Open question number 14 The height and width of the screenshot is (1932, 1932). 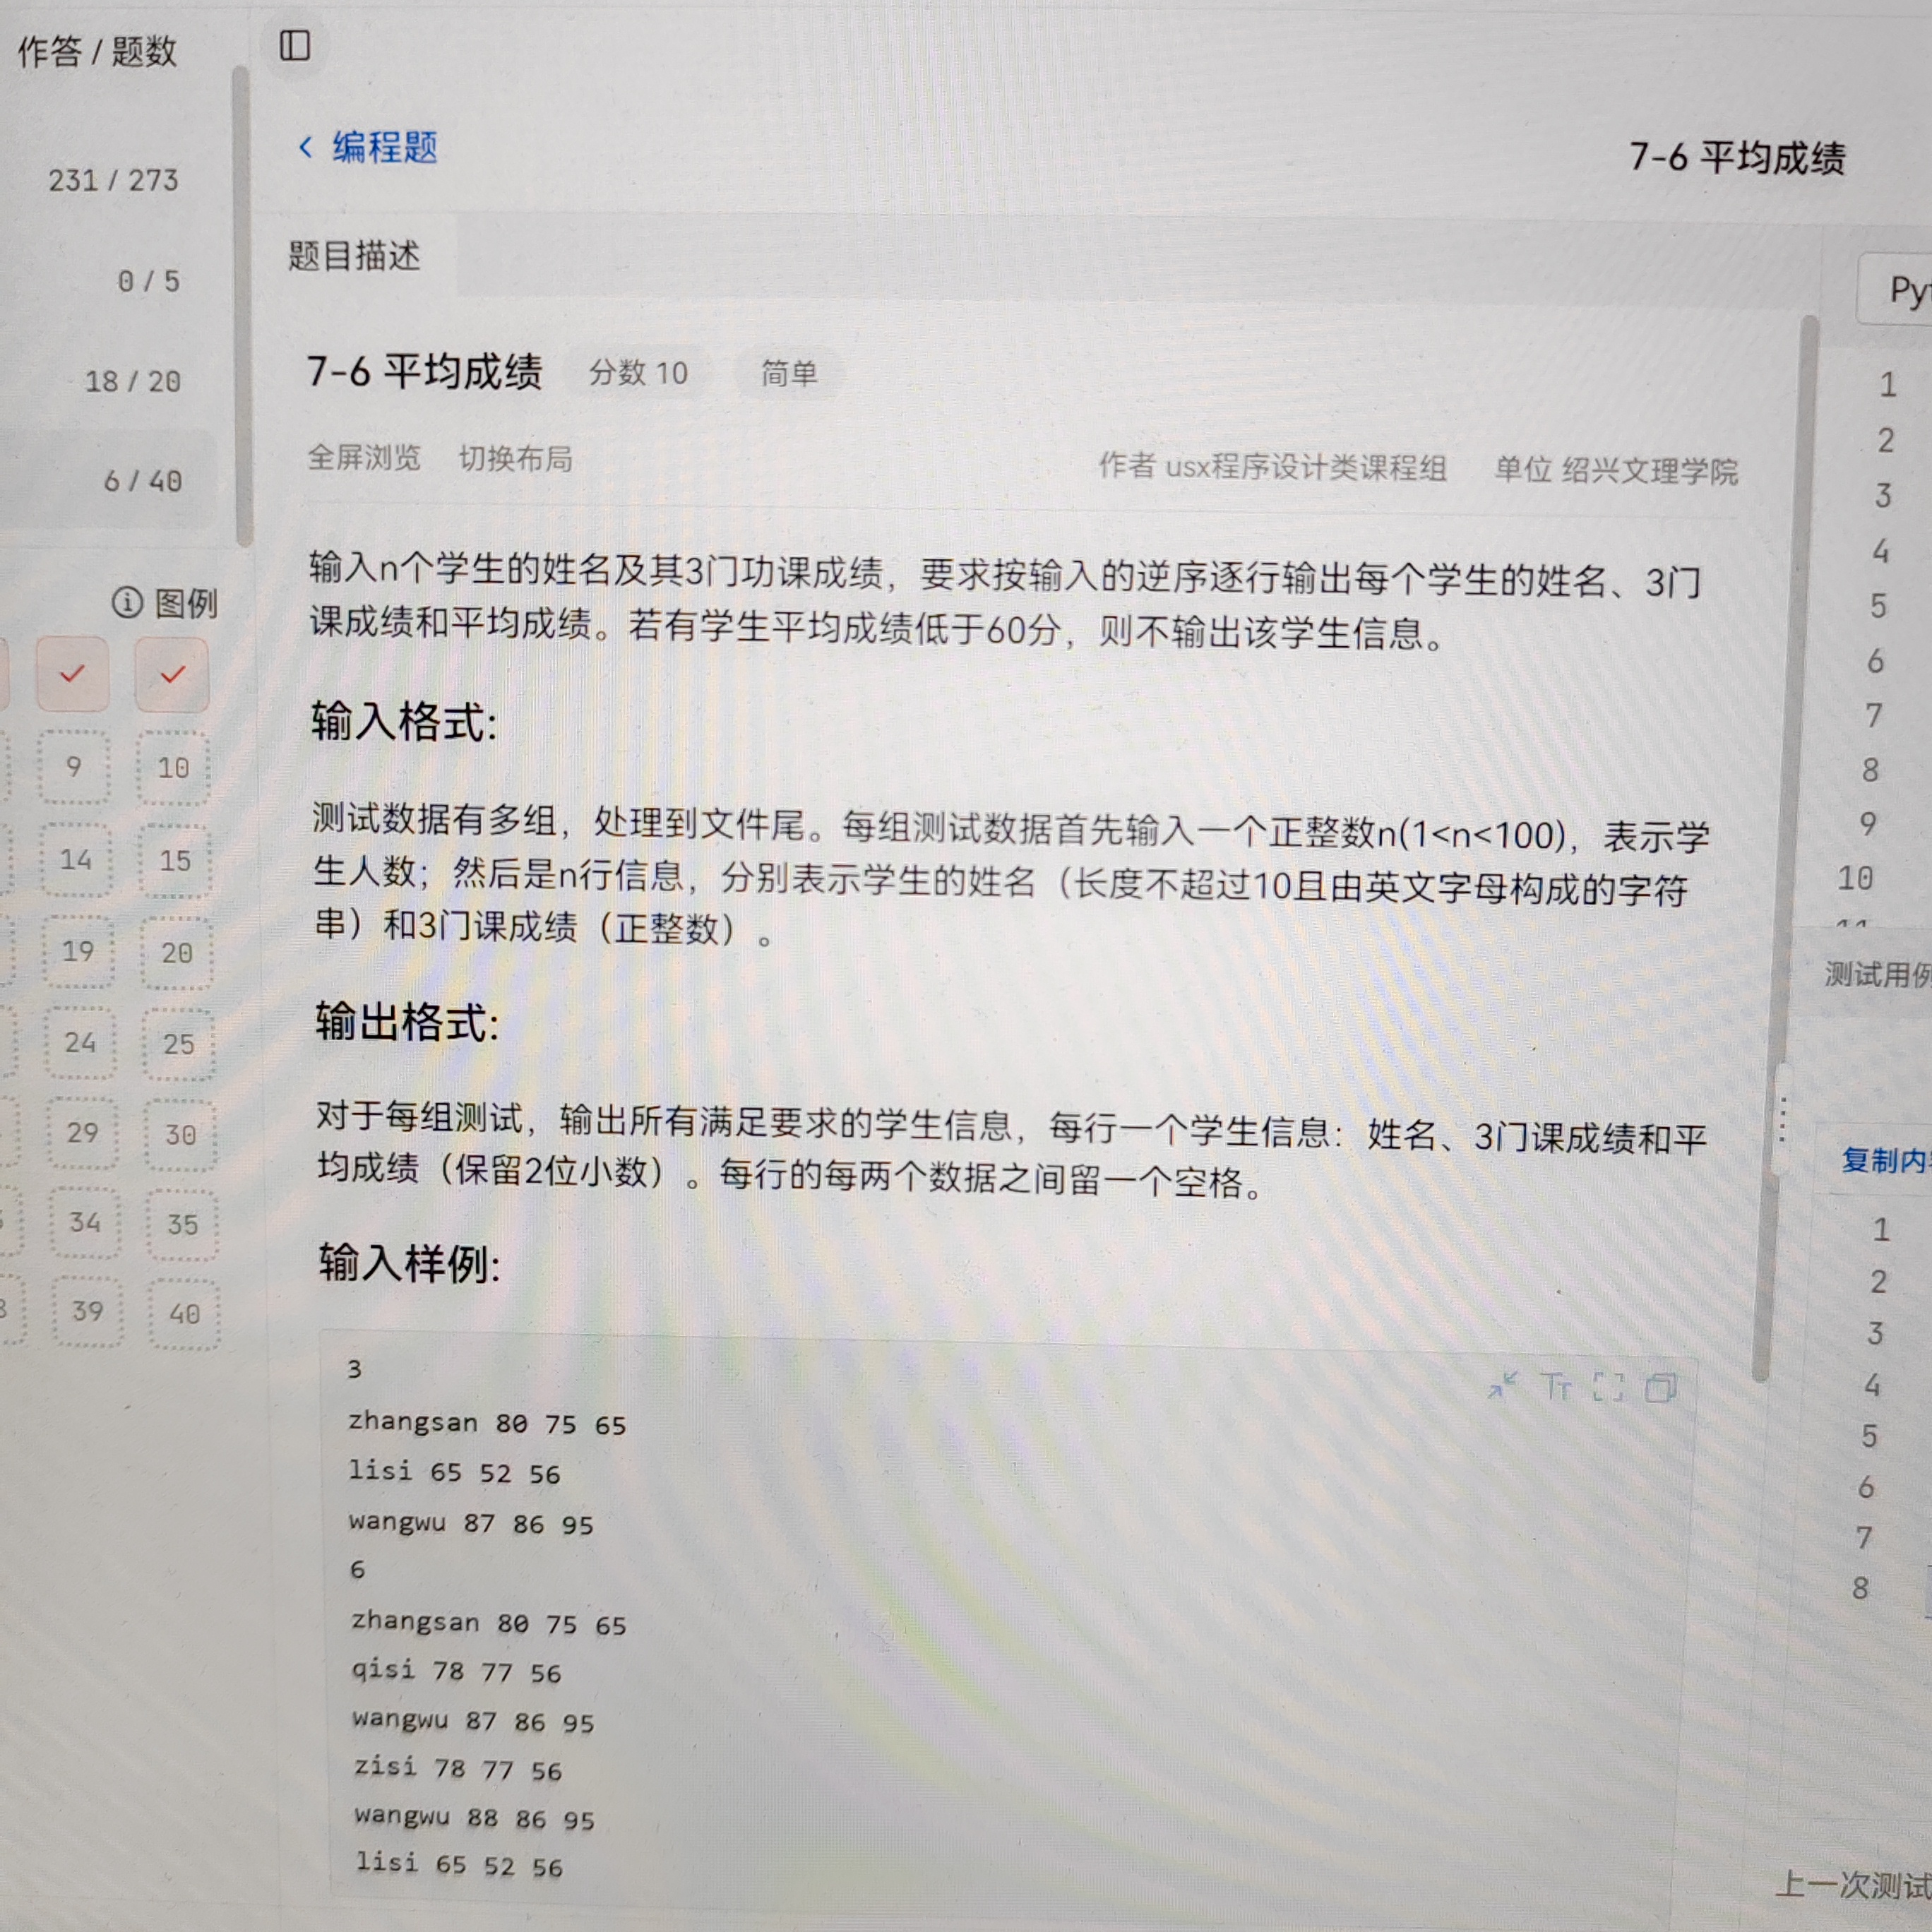[76, 859]
